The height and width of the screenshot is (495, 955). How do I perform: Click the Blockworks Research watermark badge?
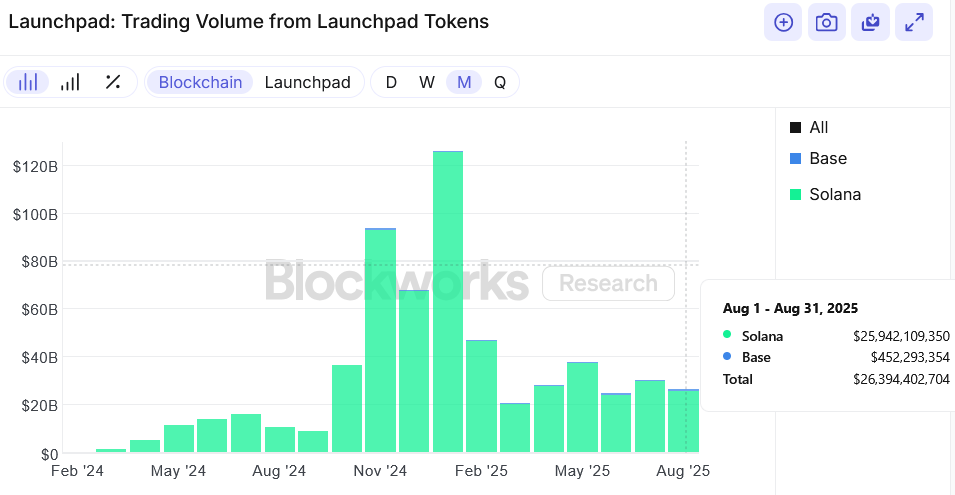tap(608, 283)
